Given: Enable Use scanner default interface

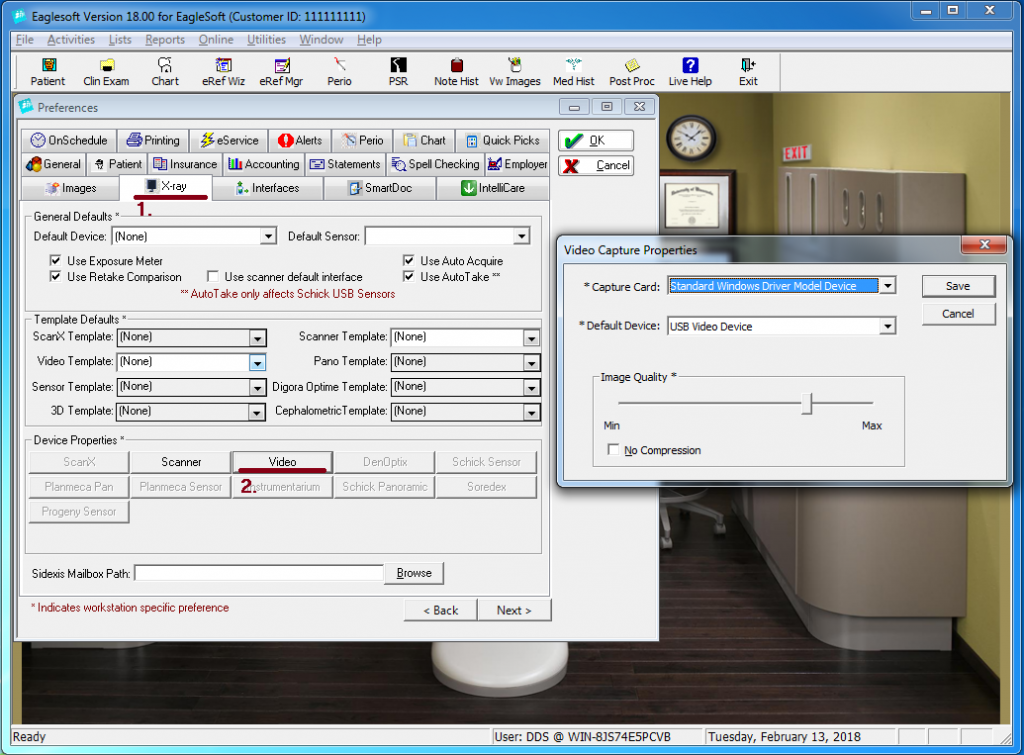Looking at the screenshot, I should click(x=214, y=277).
